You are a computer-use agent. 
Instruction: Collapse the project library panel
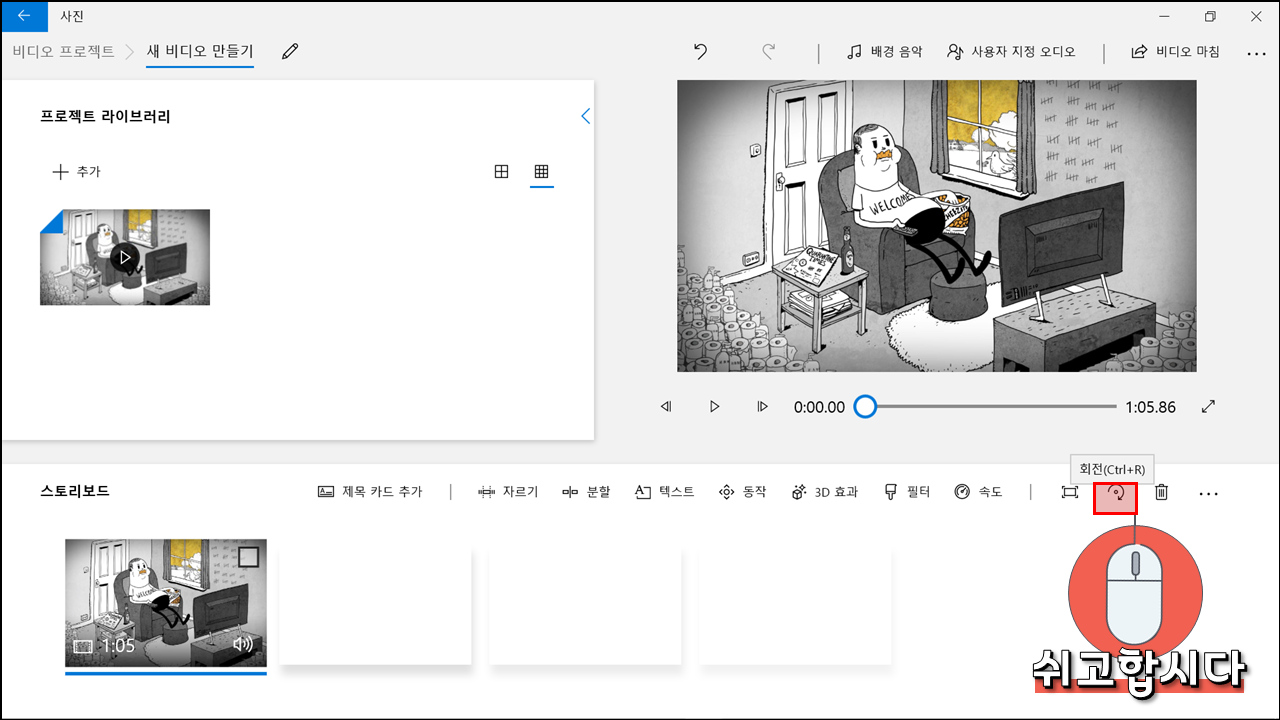tap(586, 116)
